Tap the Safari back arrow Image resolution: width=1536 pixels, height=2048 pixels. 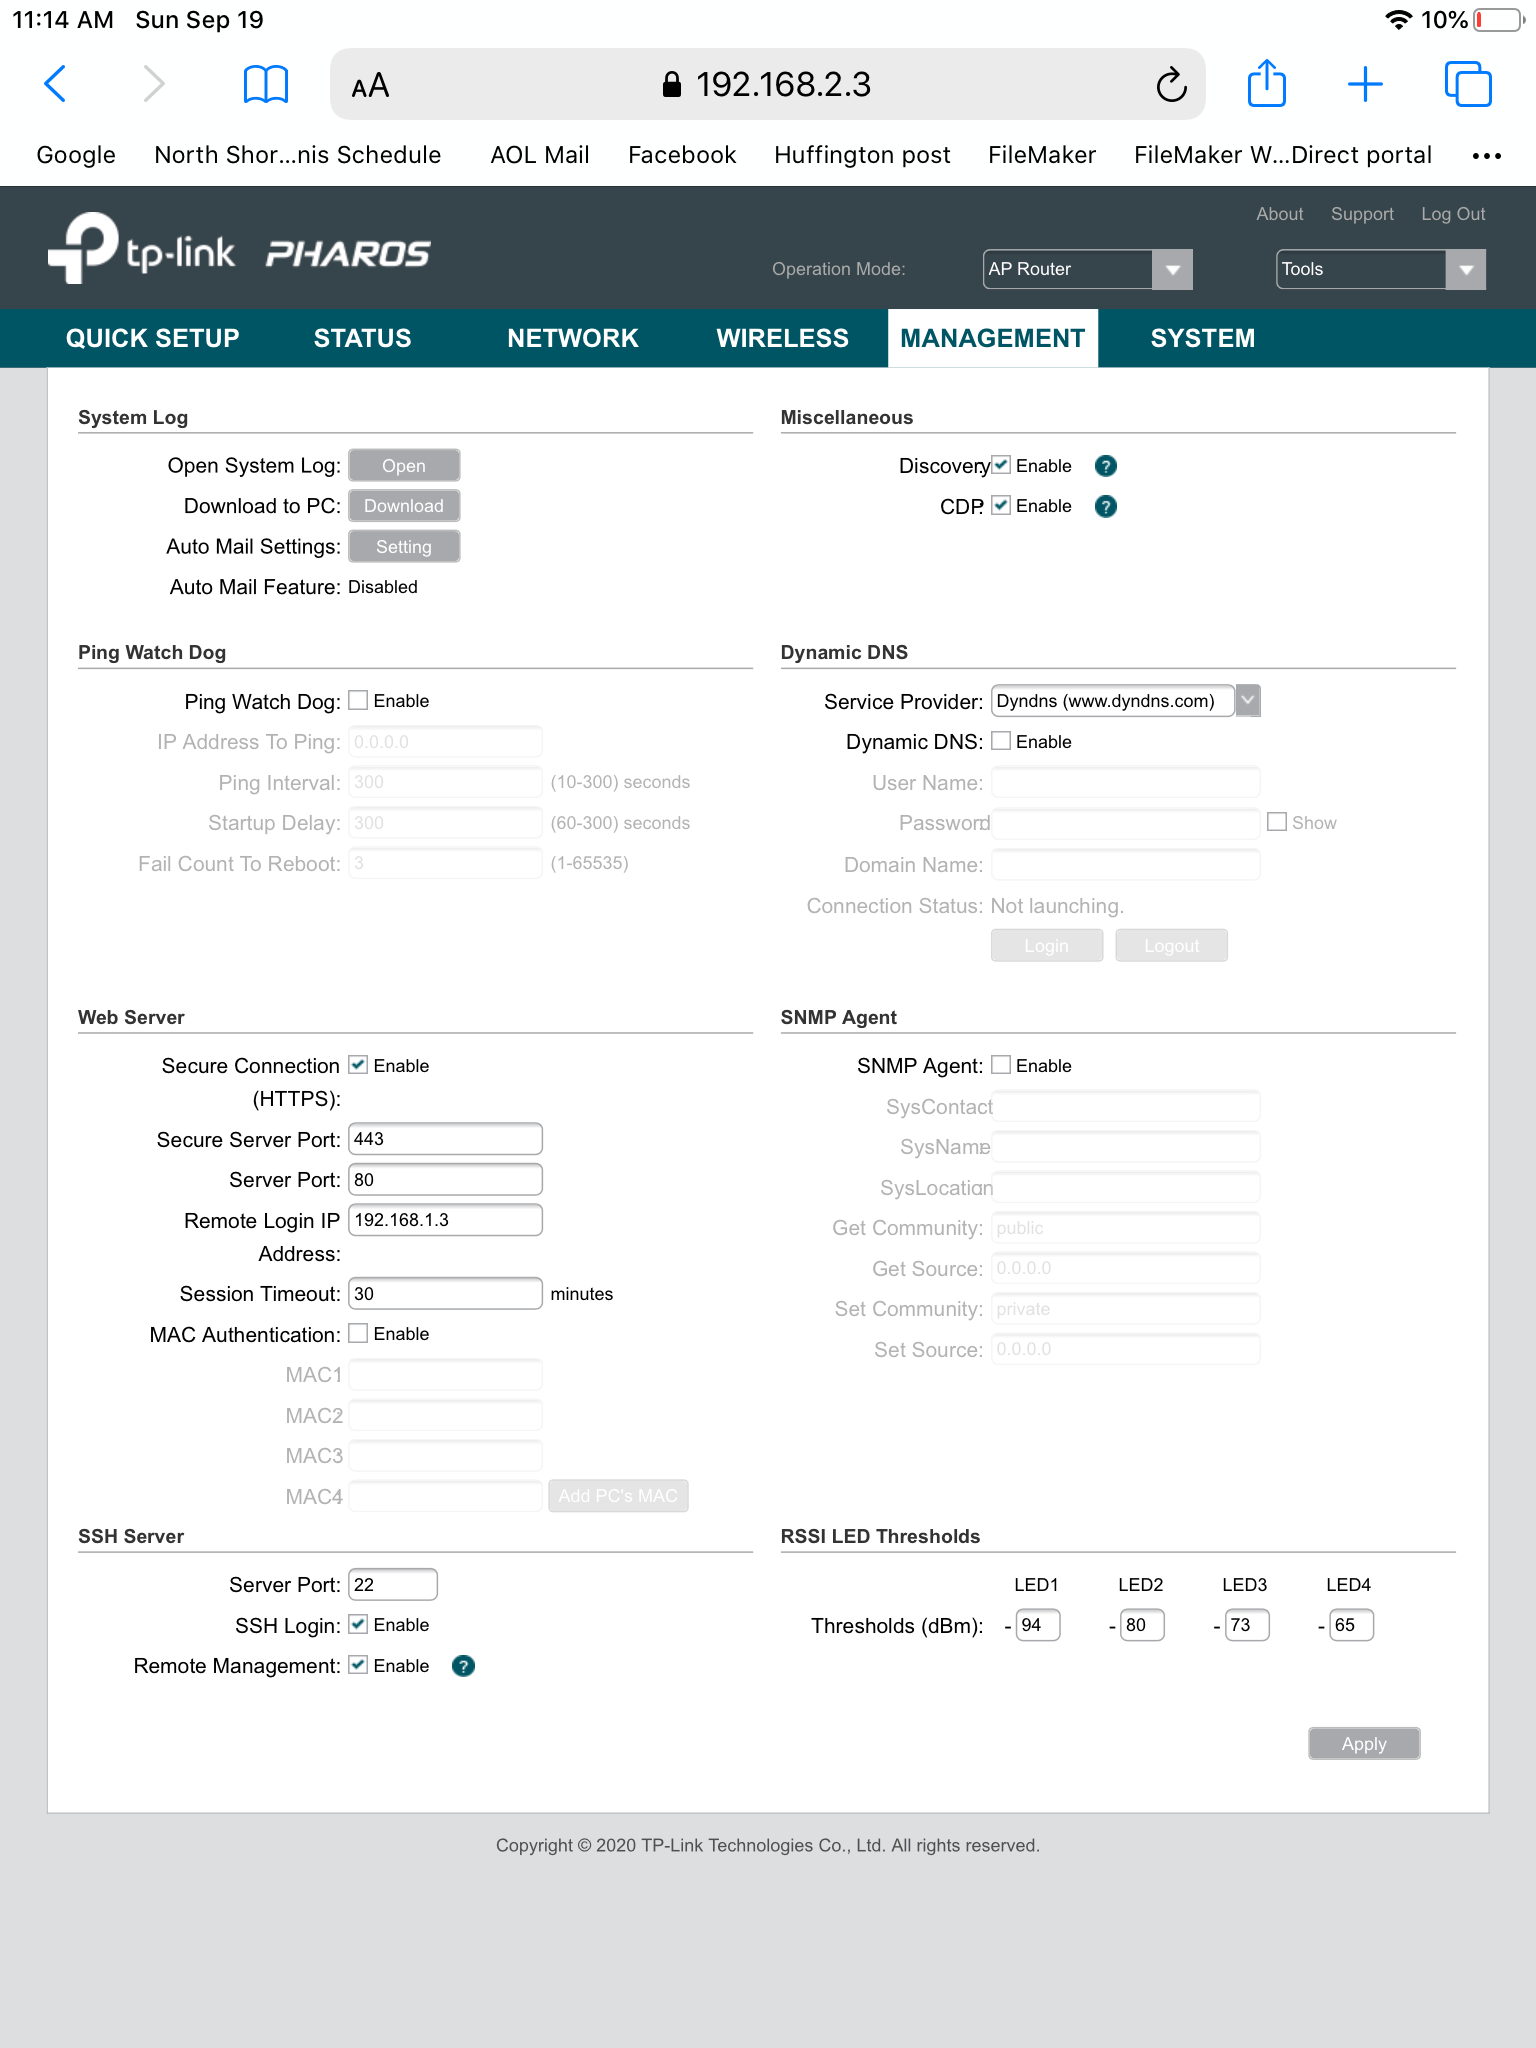[56, 84]
